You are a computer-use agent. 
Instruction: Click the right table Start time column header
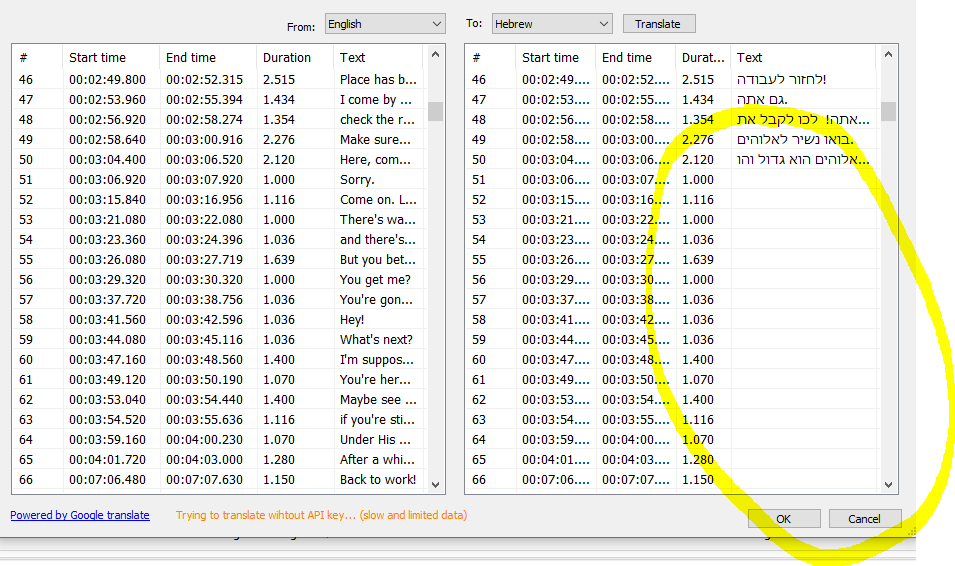point(555,57)
